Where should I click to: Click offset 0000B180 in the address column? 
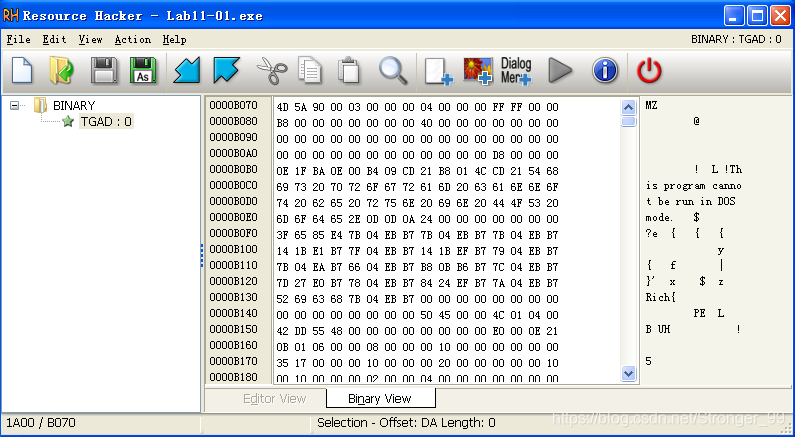pos(234,377)
